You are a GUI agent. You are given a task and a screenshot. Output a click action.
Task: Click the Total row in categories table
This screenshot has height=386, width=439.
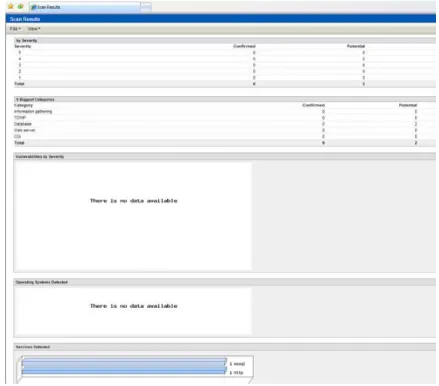click(x=225, y=143)
